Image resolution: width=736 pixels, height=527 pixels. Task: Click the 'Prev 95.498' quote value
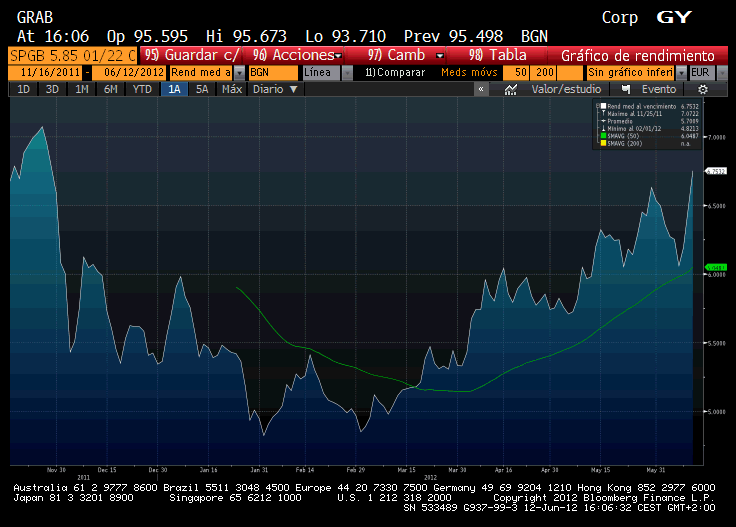coord(453,36)
